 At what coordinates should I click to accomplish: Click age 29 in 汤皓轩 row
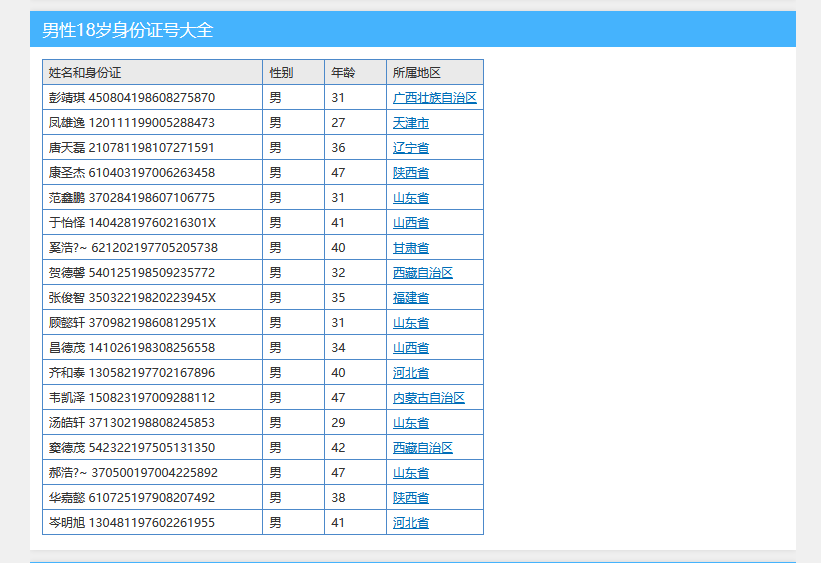coord(355,423)
